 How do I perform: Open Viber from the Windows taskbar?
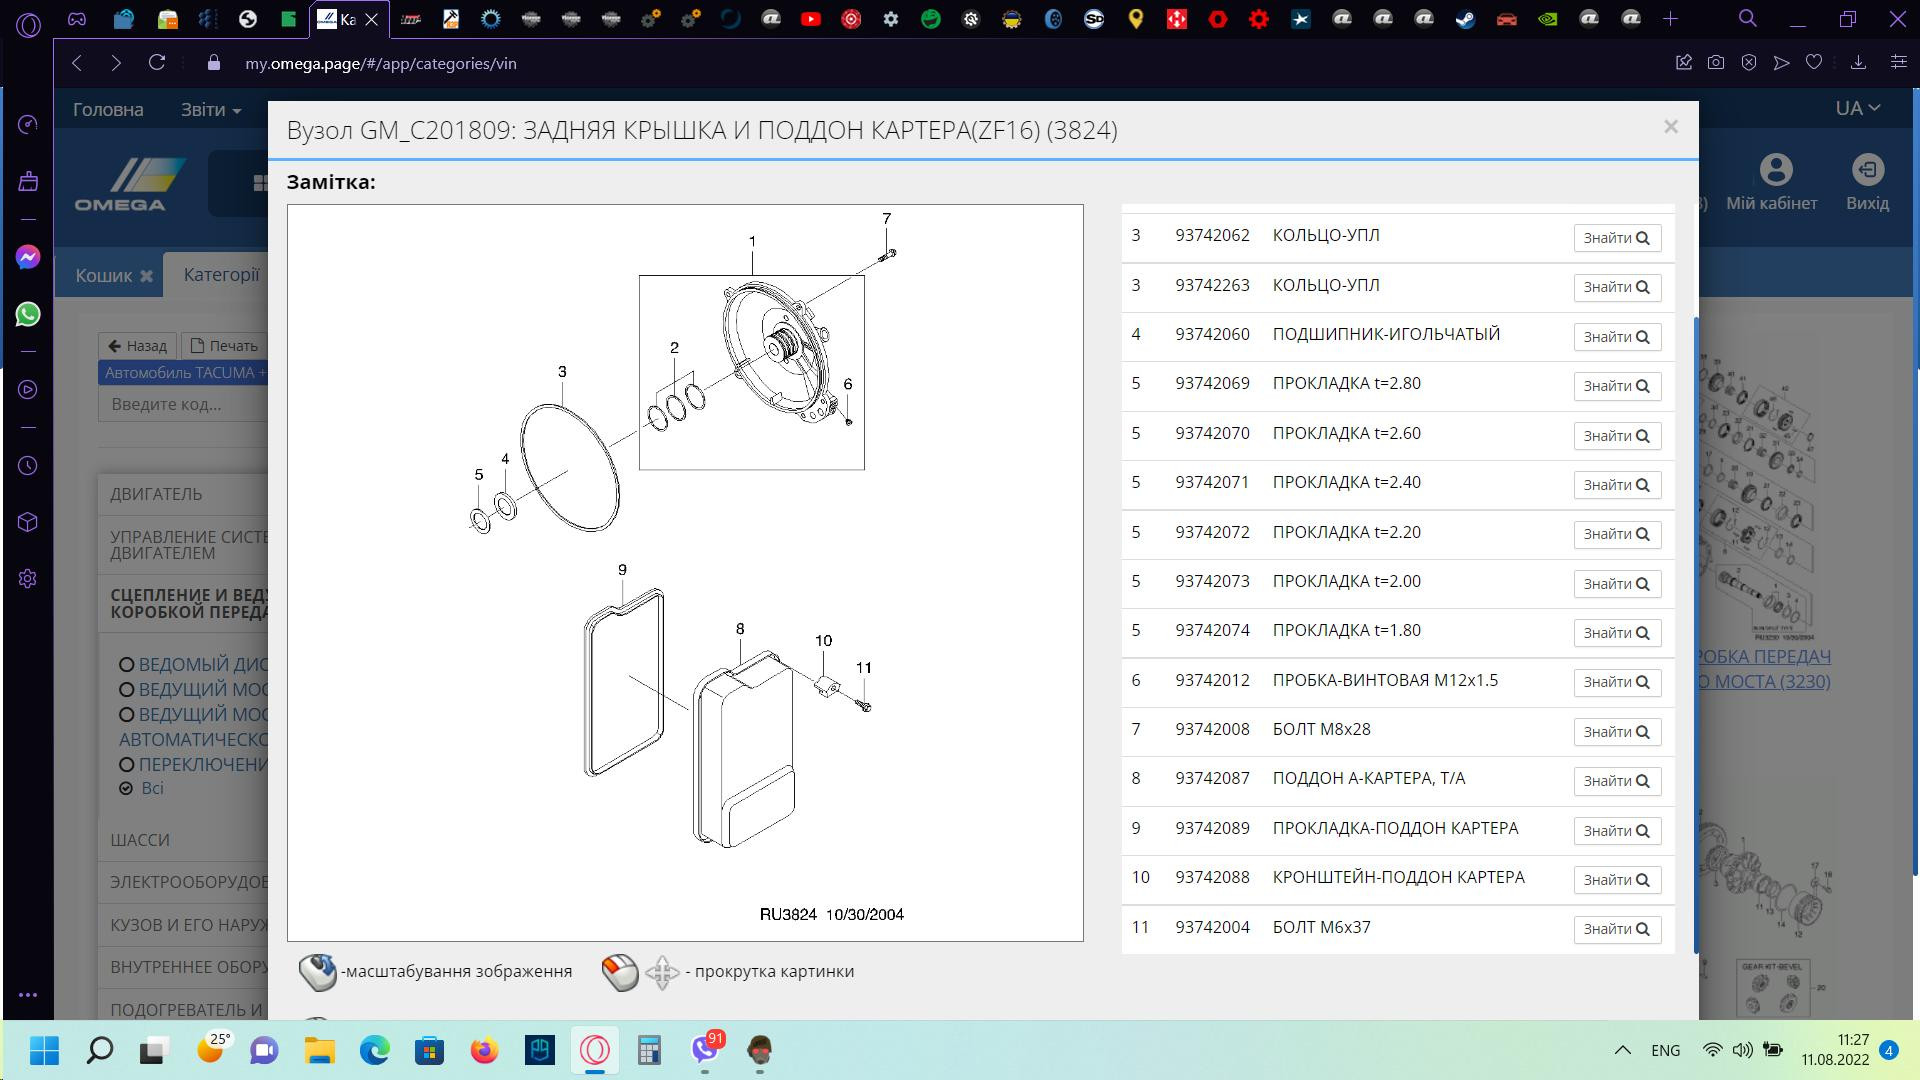pyautogui.click(x=705, y=1050)
